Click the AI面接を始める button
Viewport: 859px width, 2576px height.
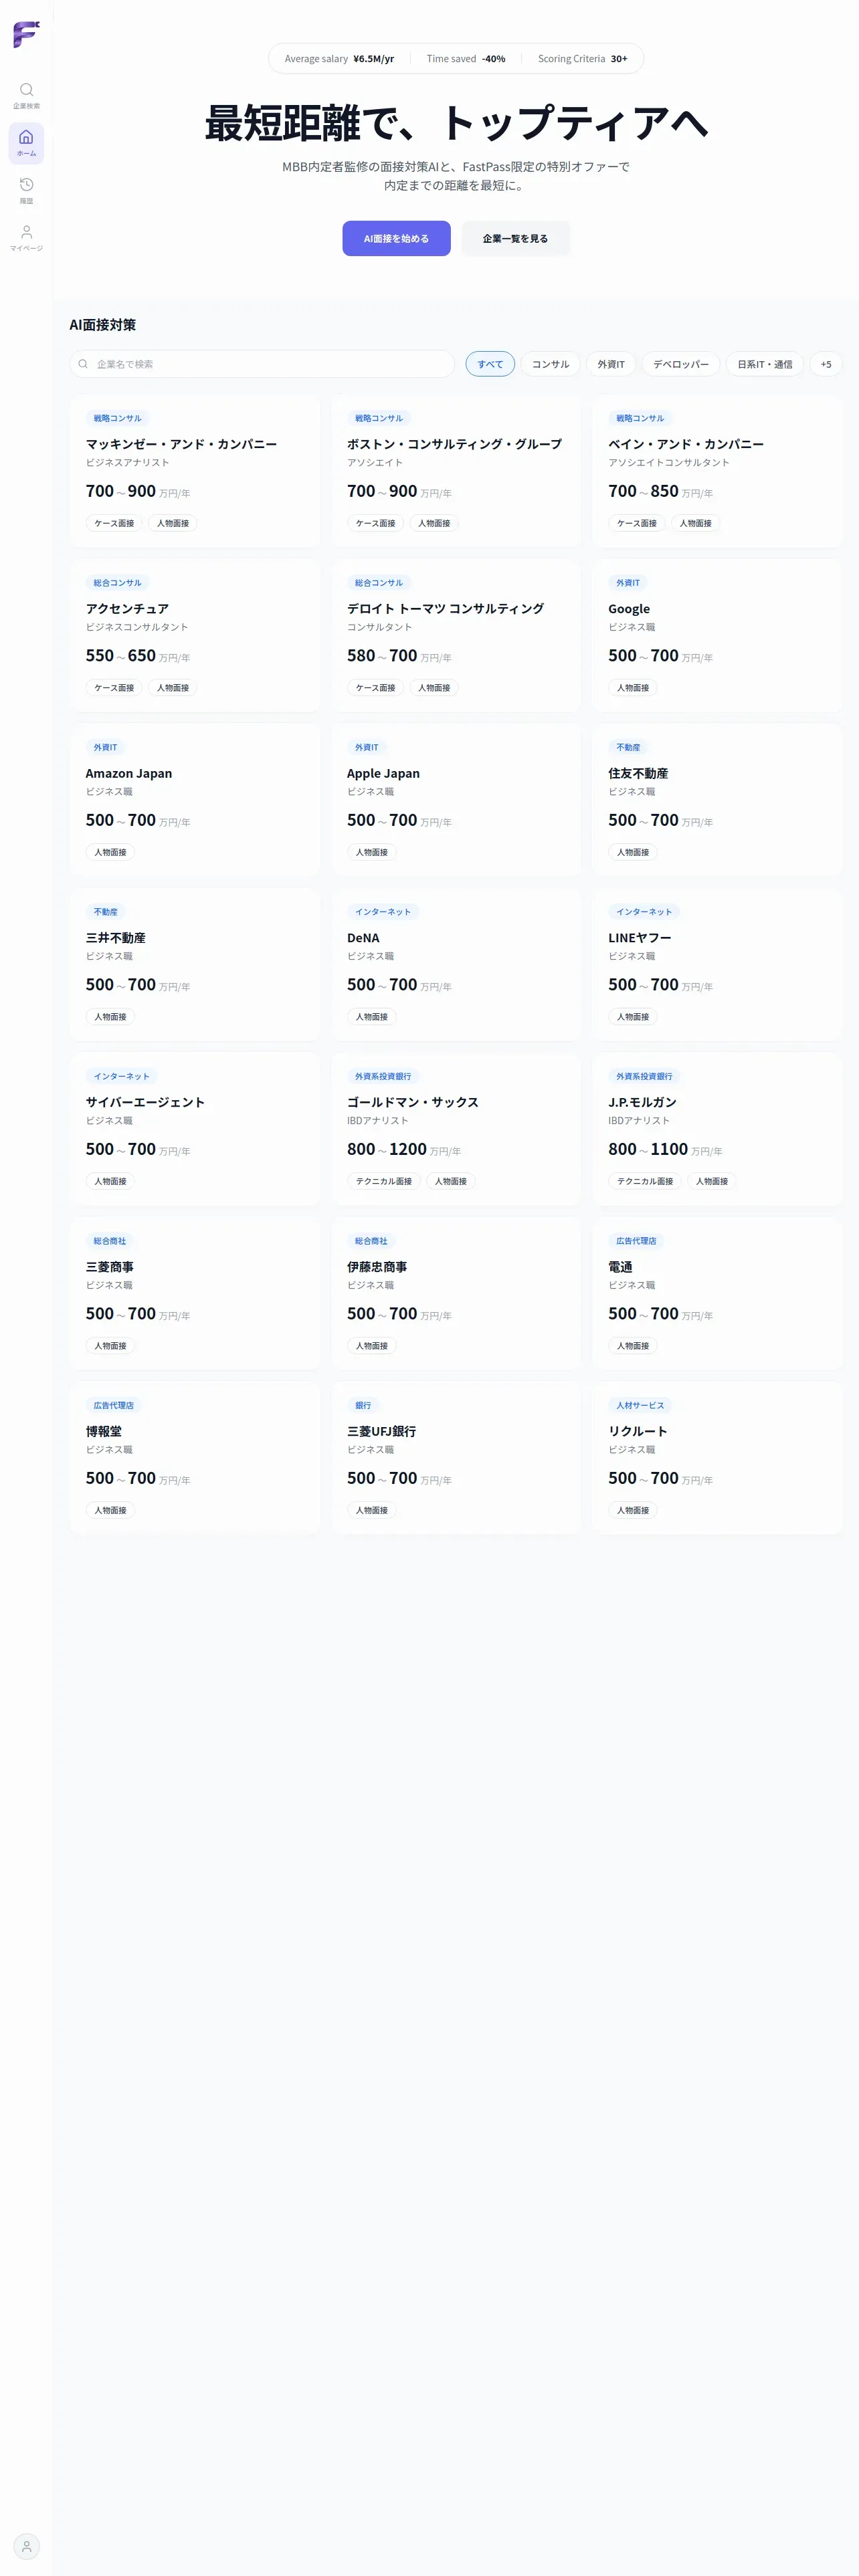(x=396, y=239)
